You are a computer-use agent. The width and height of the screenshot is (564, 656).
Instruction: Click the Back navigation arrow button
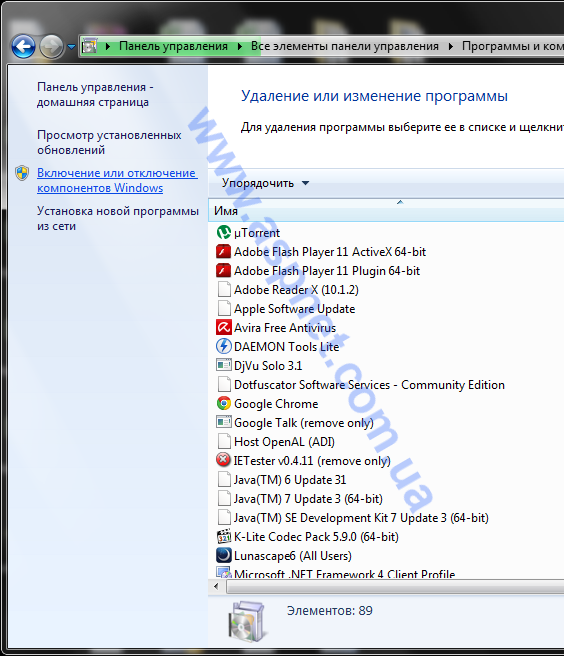tap(23, 46)
